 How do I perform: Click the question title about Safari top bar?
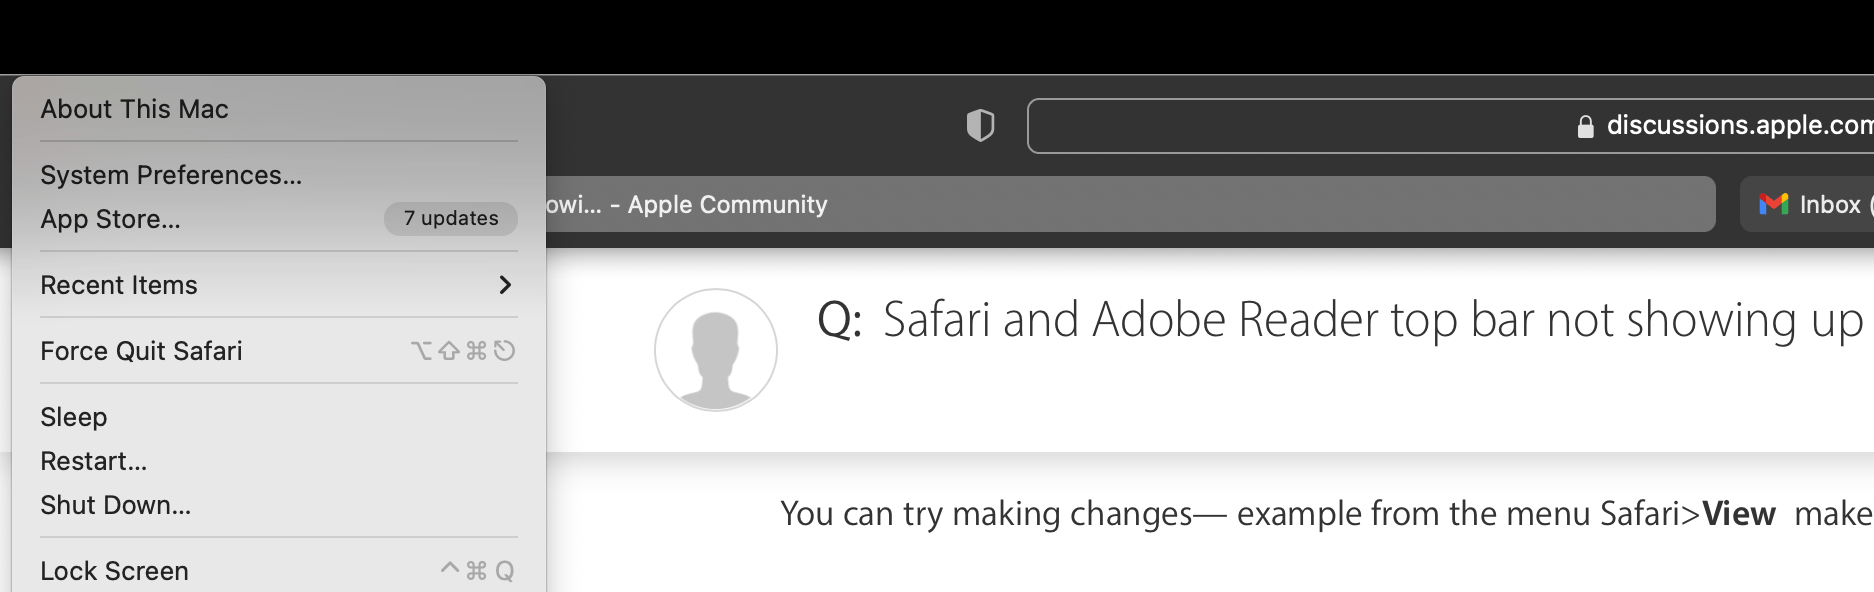[x=1370, y=321]
